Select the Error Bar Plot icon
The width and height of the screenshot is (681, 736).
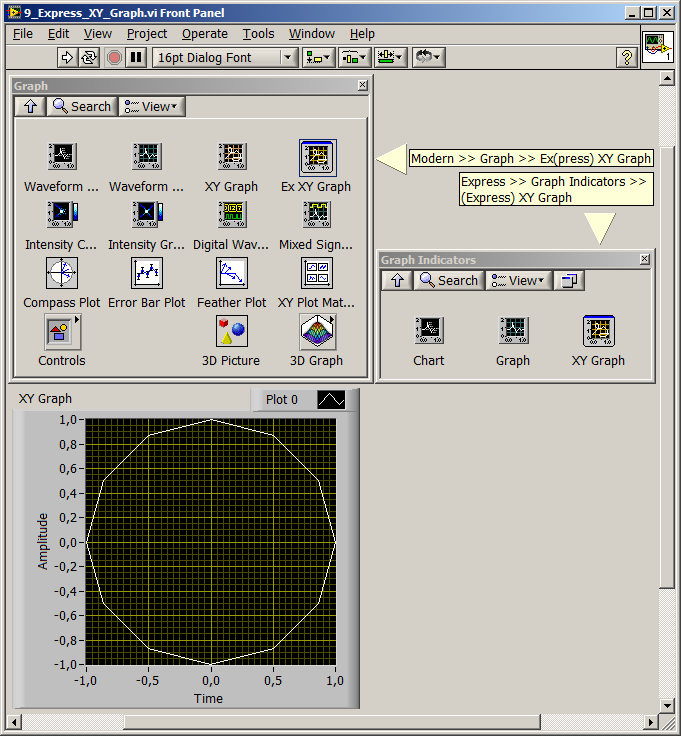tap(147, 273)
